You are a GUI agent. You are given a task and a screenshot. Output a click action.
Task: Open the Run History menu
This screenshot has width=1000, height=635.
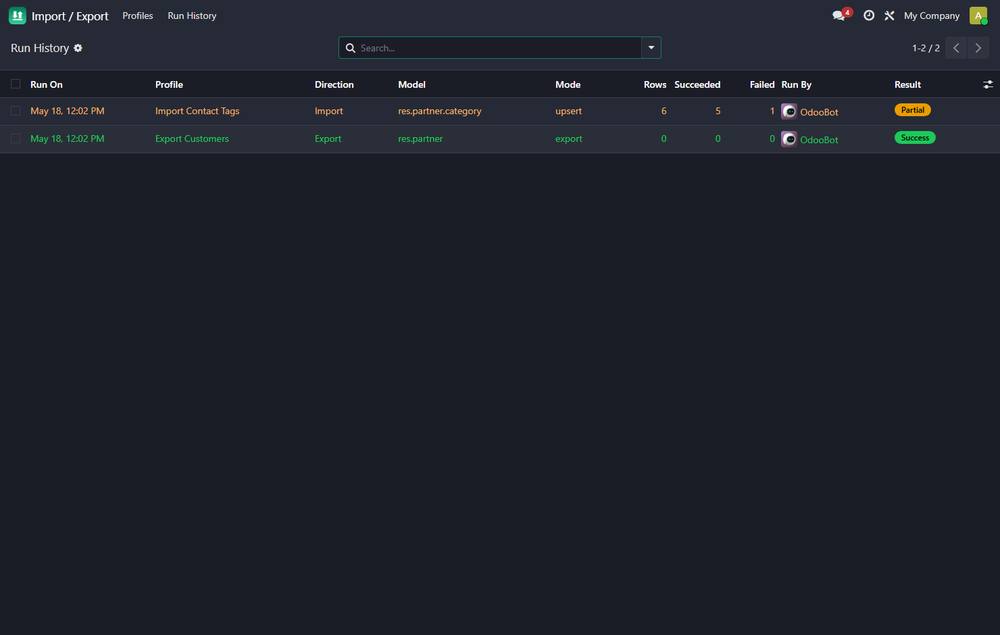coord(192,15)
